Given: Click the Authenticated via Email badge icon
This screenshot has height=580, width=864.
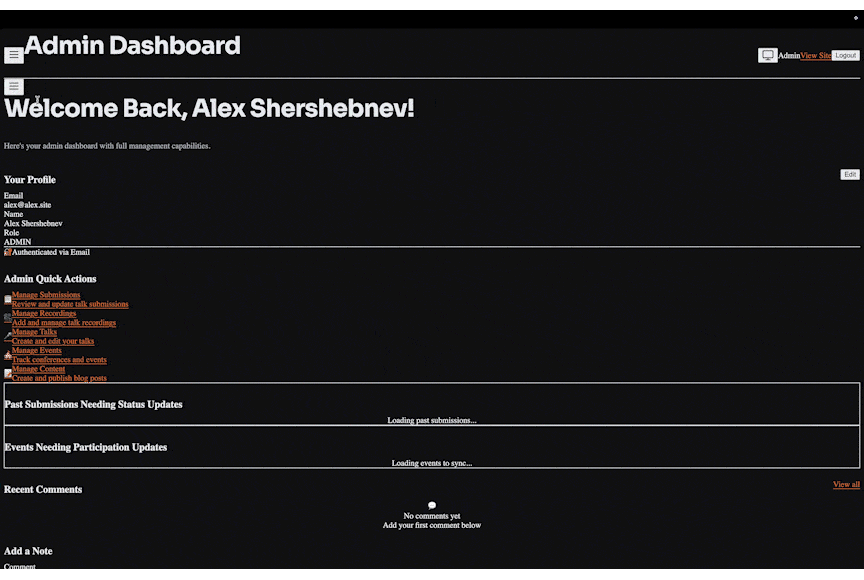Looking at the screenshot, I should click(6, 251).
